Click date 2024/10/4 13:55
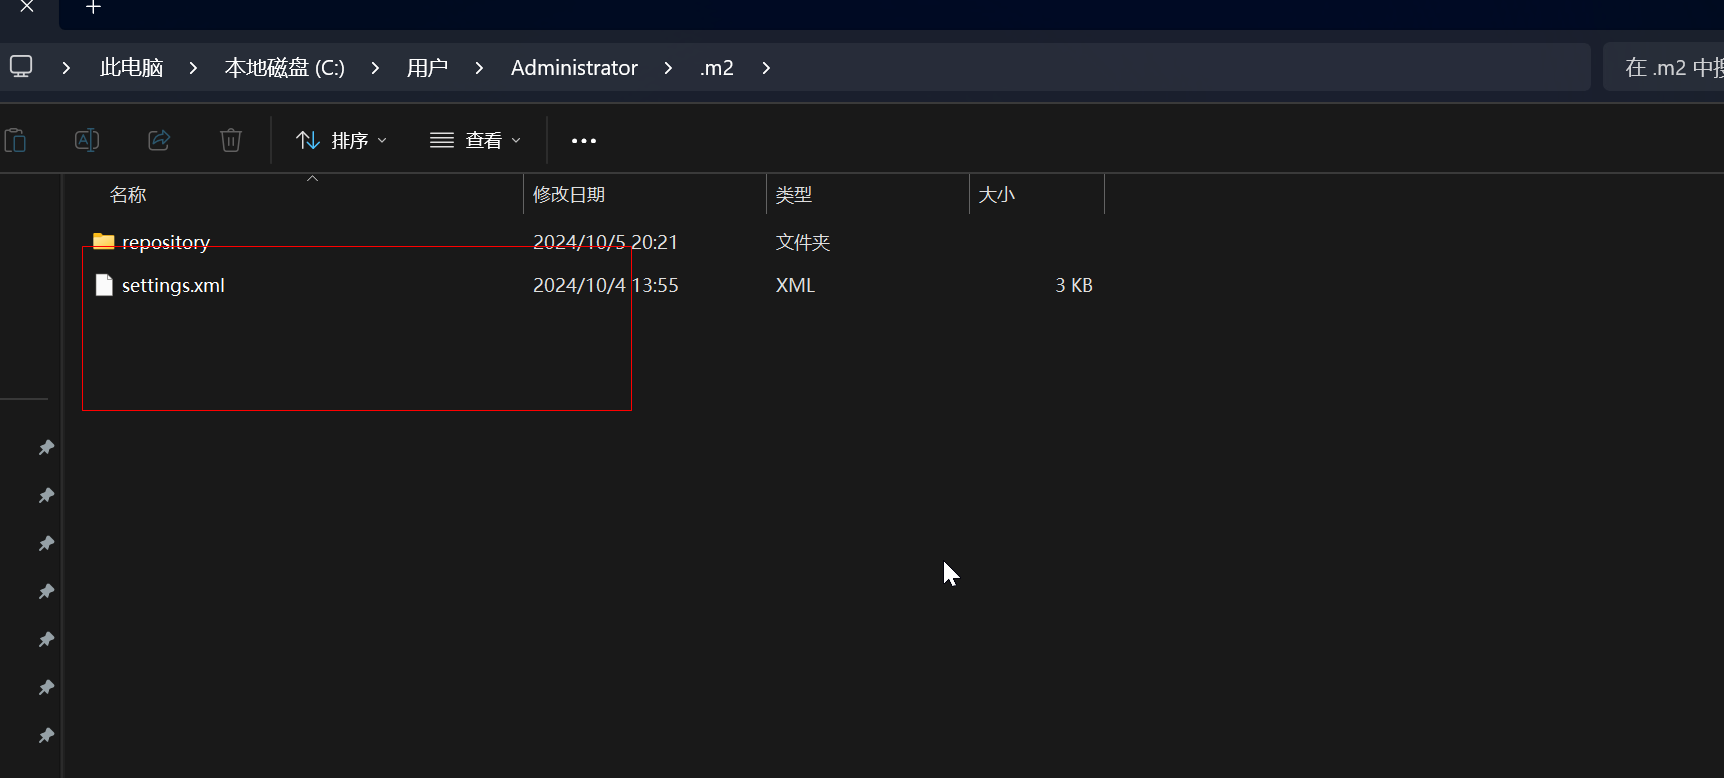The width and height of the screenshot is (1724, 778). point(605,285)
